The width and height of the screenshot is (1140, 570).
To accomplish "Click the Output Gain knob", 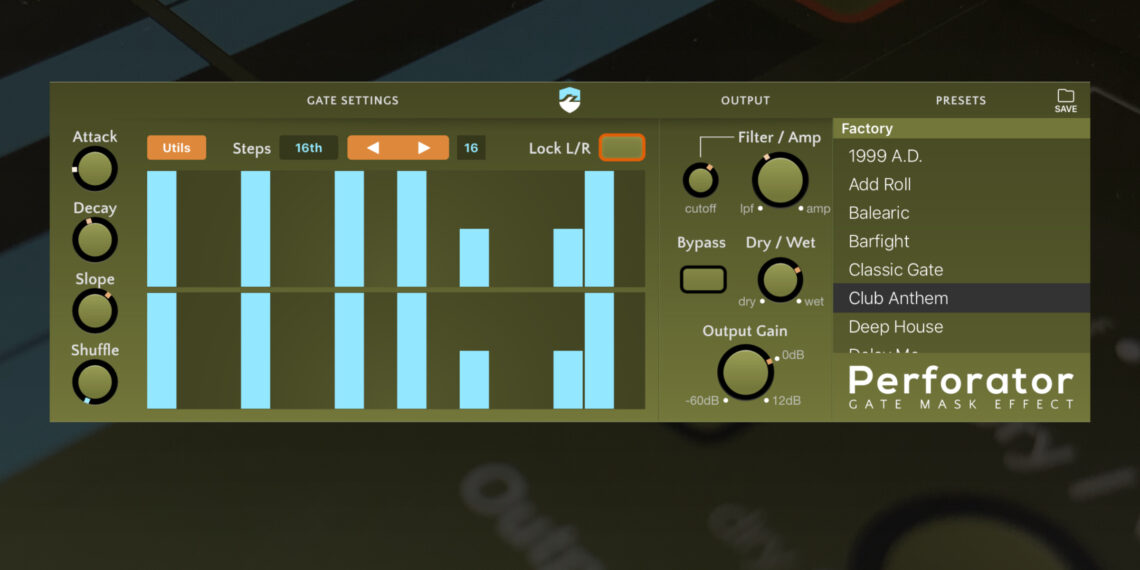I will [x=745, y=373].
